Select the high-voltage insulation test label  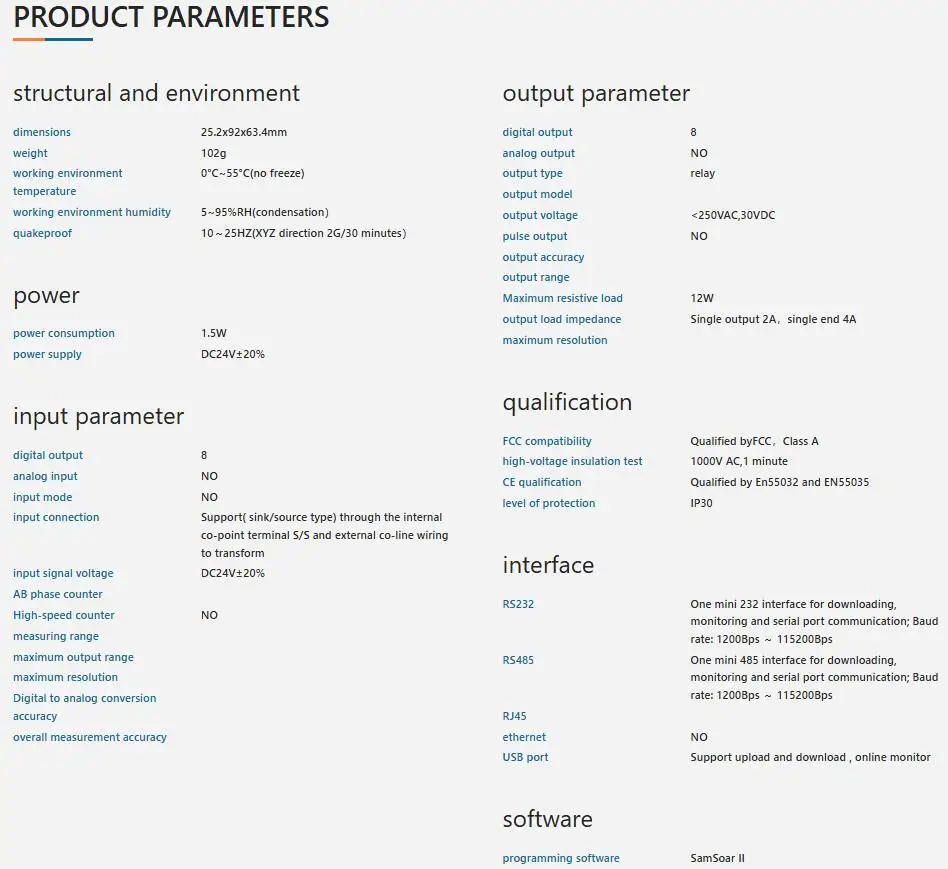[x=572, y=461]
